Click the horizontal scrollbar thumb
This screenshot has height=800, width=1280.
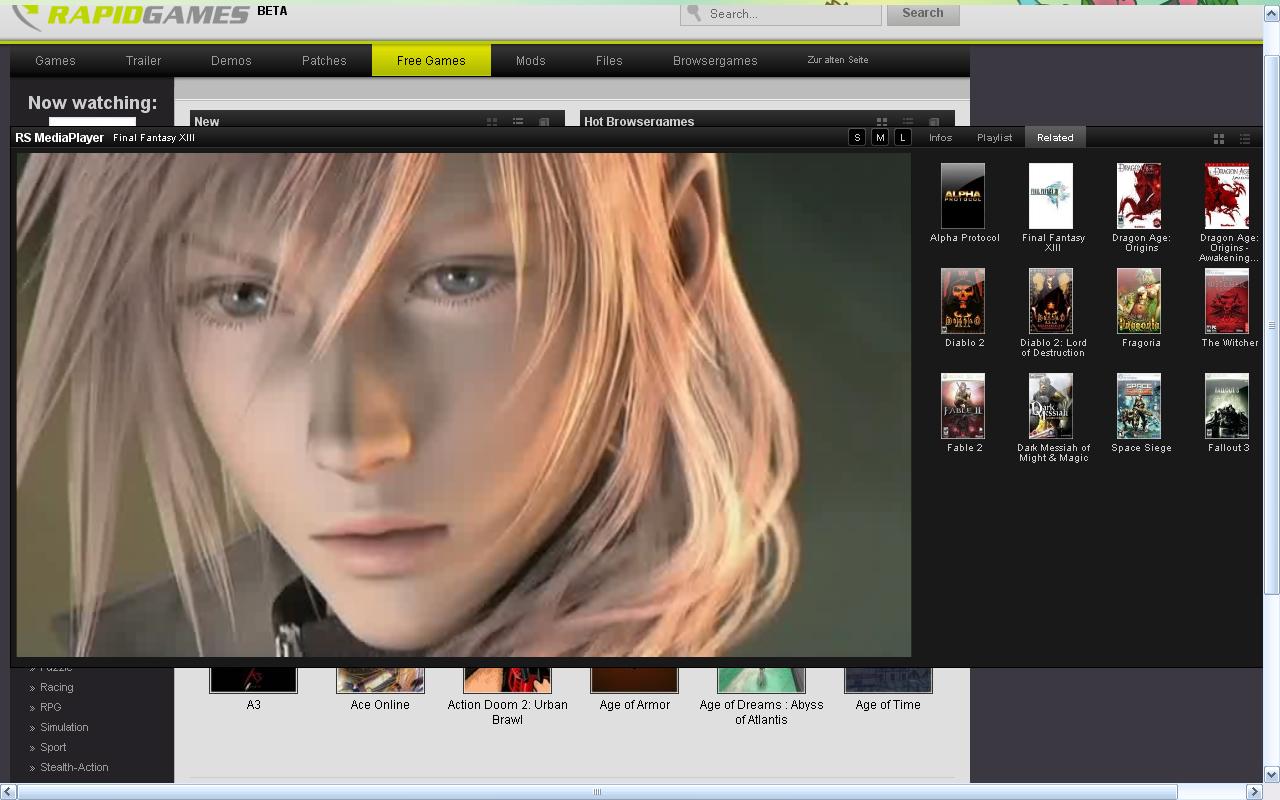point(597,792)
